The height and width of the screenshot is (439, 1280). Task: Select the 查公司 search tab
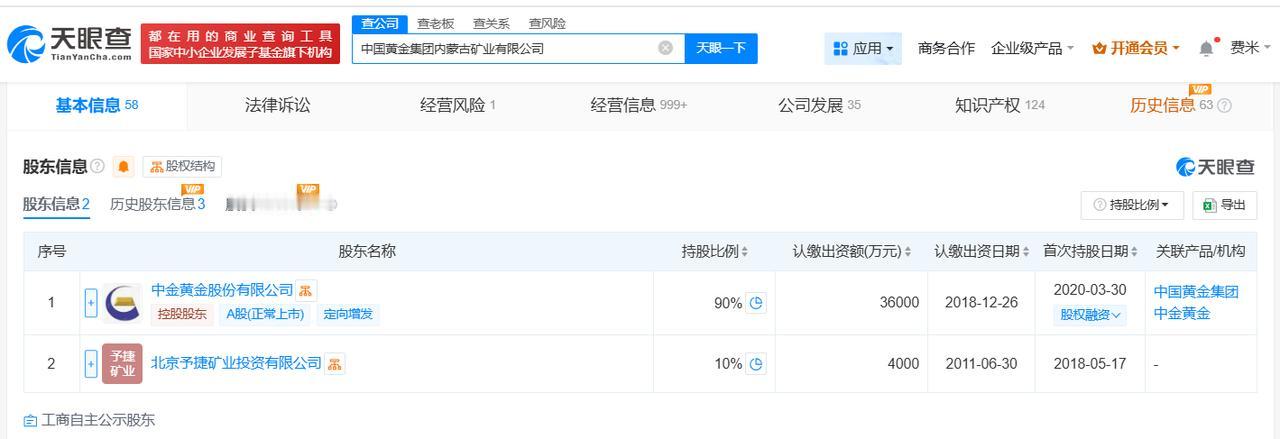380,24
